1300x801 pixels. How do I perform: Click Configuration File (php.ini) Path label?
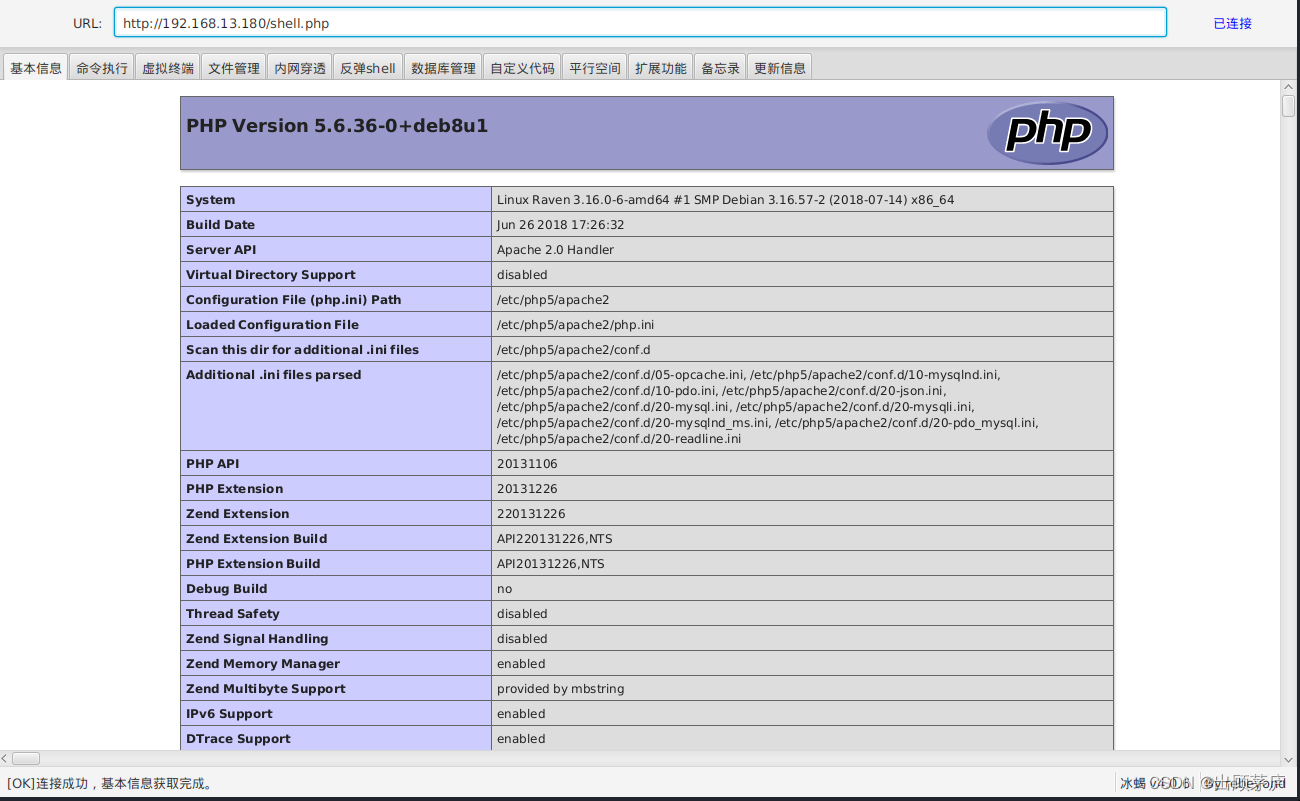click(x=293, y=300)
